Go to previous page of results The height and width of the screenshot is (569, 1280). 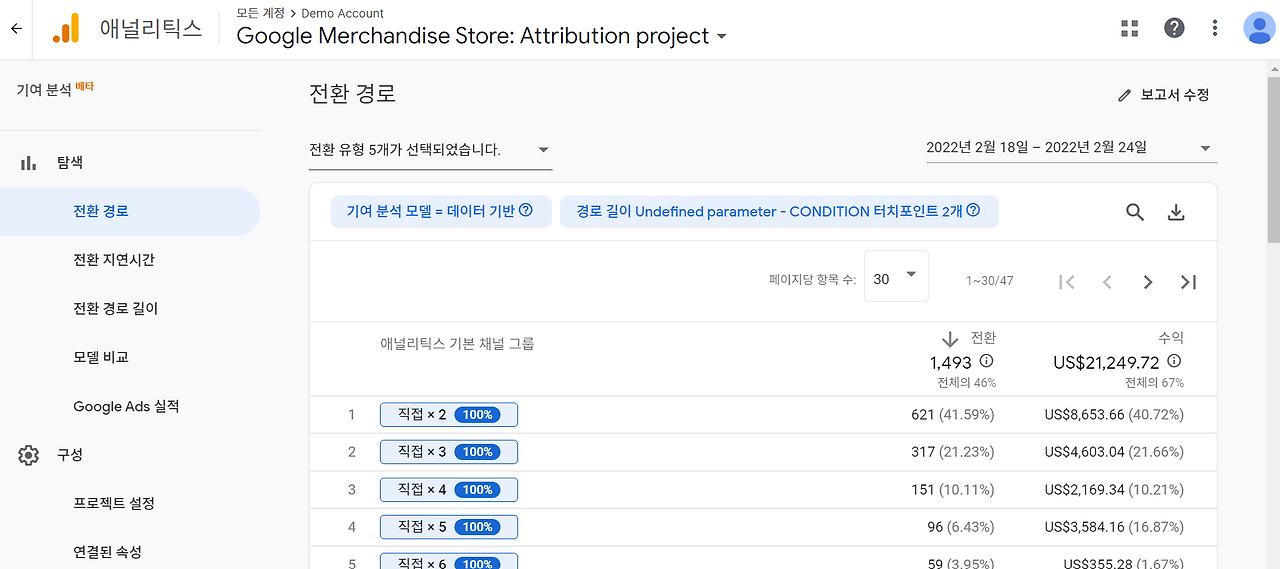[x=1107, y=282]
